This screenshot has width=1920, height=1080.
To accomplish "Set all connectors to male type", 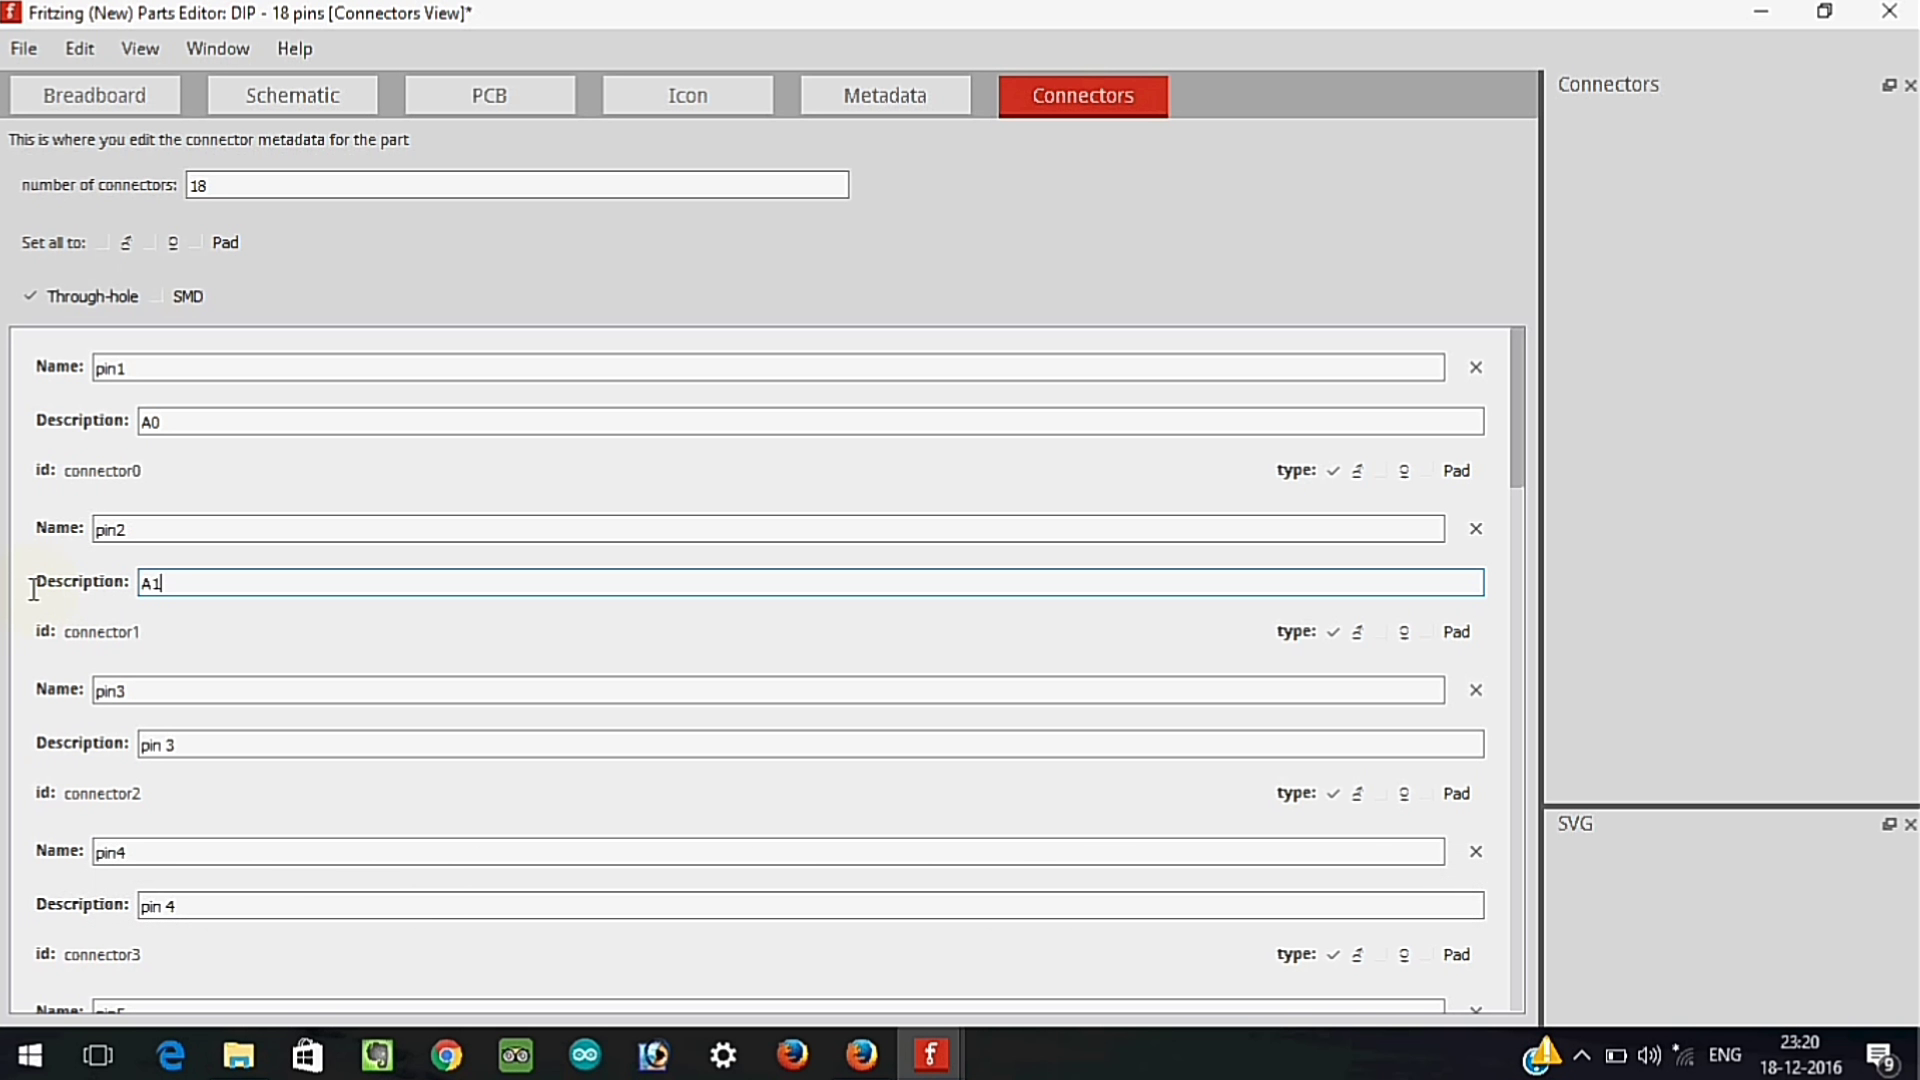I will (x=115, y=243).
